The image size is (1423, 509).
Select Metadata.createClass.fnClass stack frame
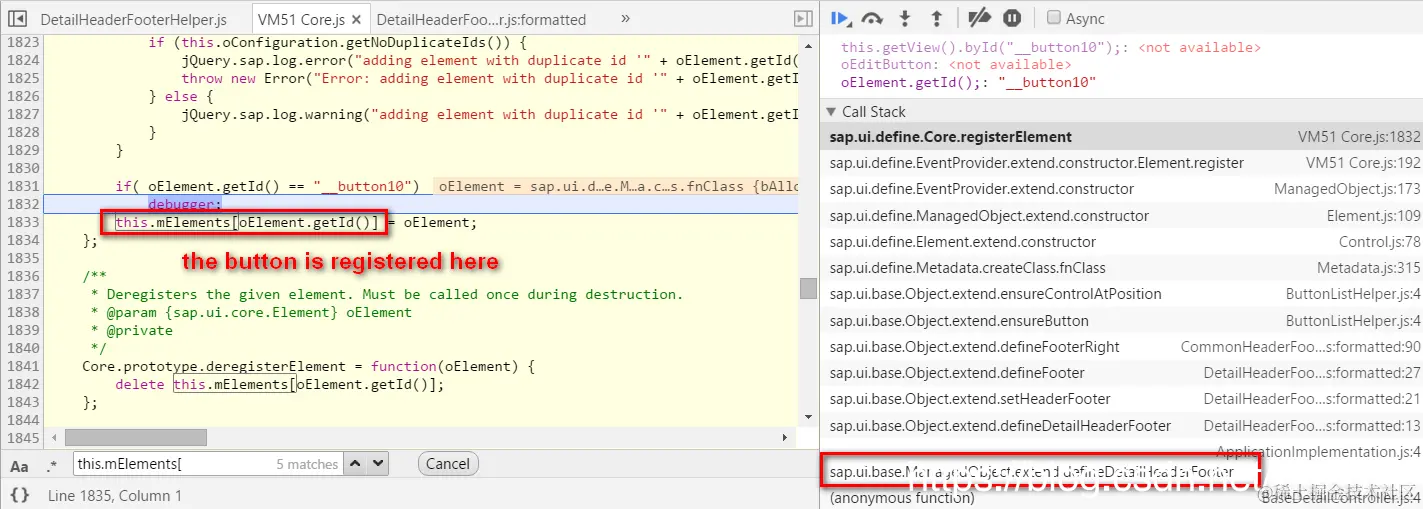tap(1121, 268)
